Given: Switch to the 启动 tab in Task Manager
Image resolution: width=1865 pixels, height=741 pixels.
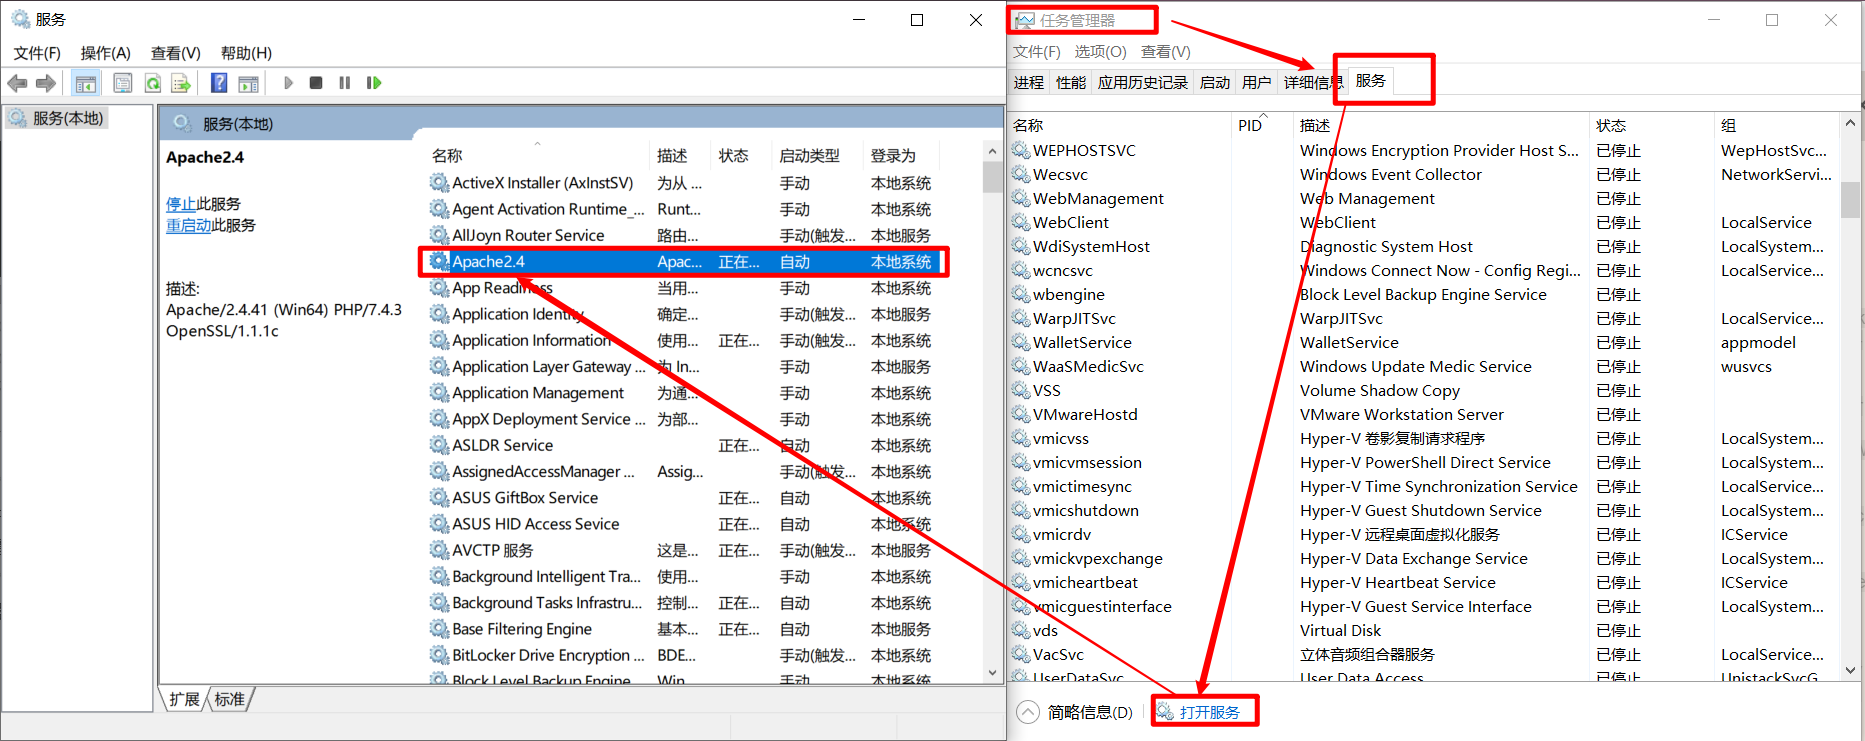Looking at the screenshot, I should click(1214, 82).
